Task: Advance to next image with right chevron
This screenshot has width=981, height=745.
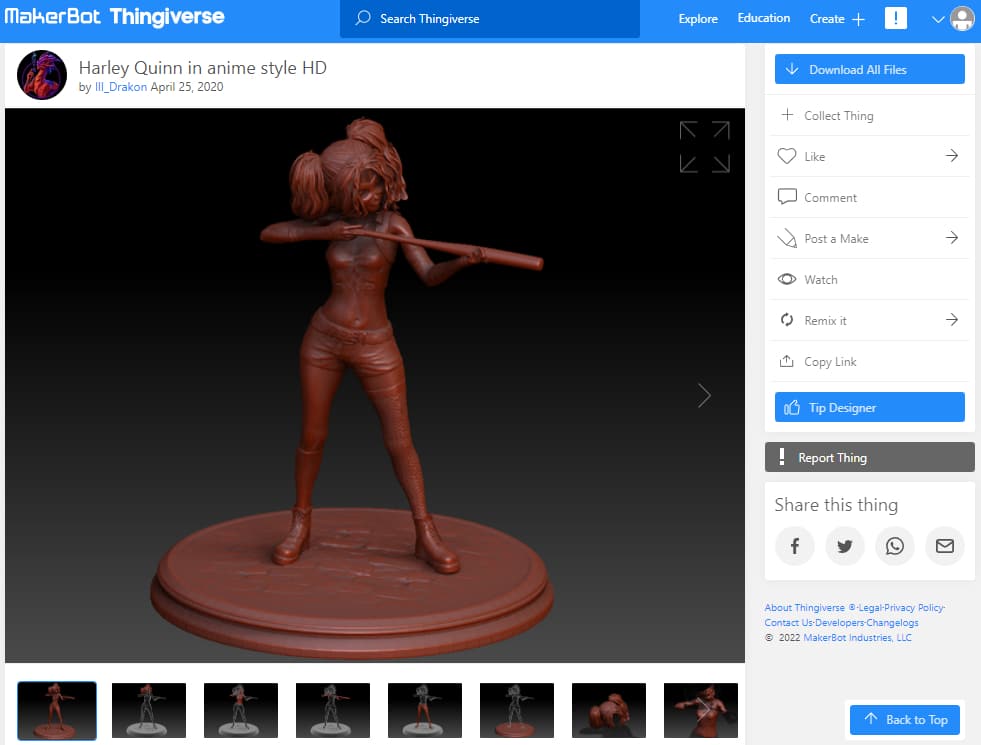Action: coord(704,395)
